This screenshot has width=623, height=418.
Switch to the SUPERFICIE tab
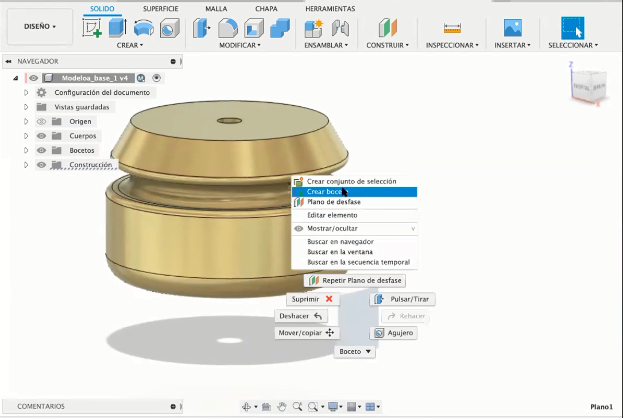(161, 8)
